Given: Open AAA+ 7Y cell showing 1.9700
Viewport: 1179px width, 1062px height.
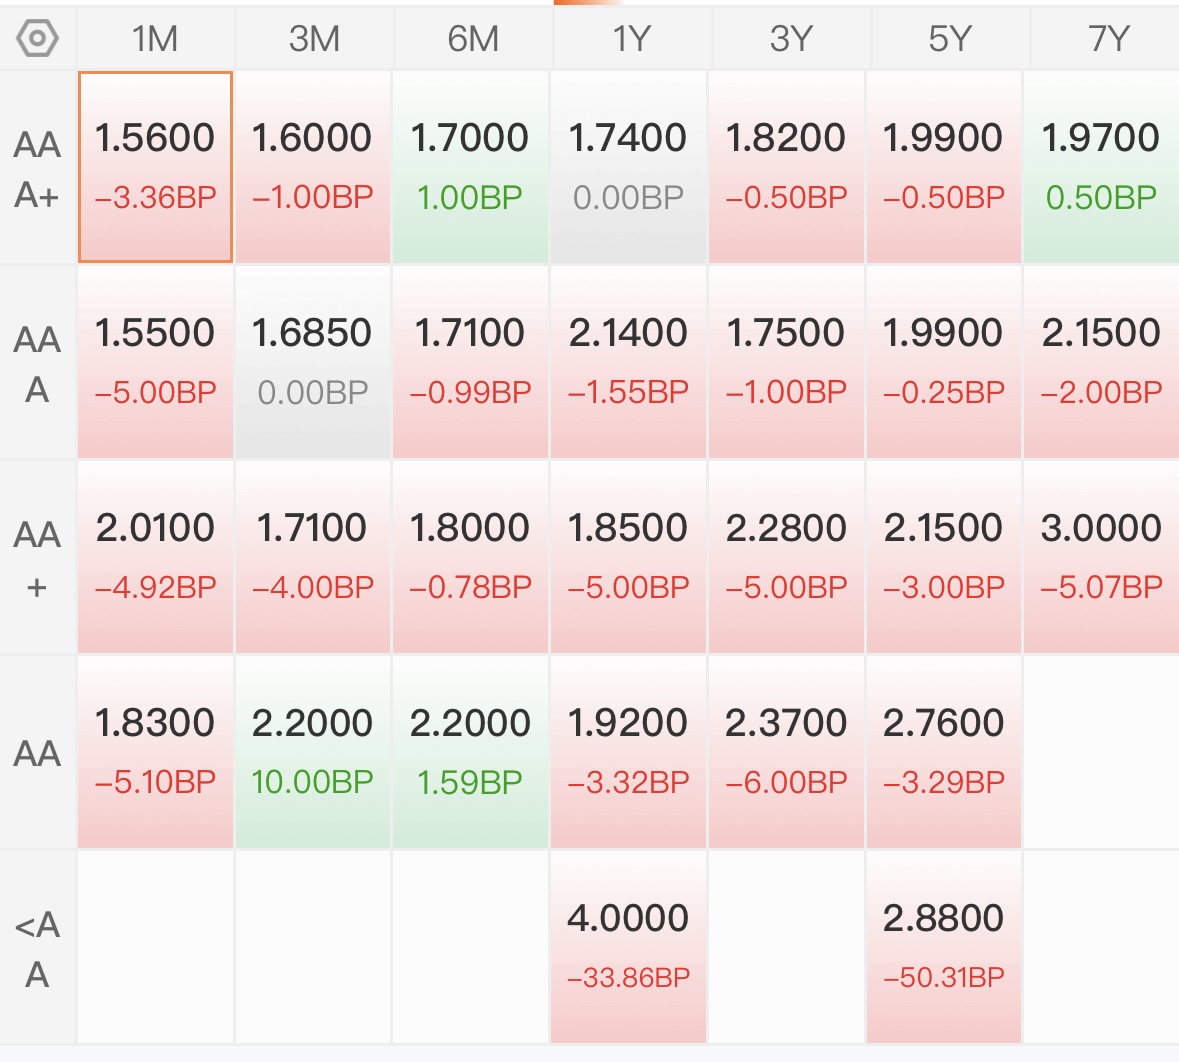Looking at the screenshot, I should click(1102, 167).
